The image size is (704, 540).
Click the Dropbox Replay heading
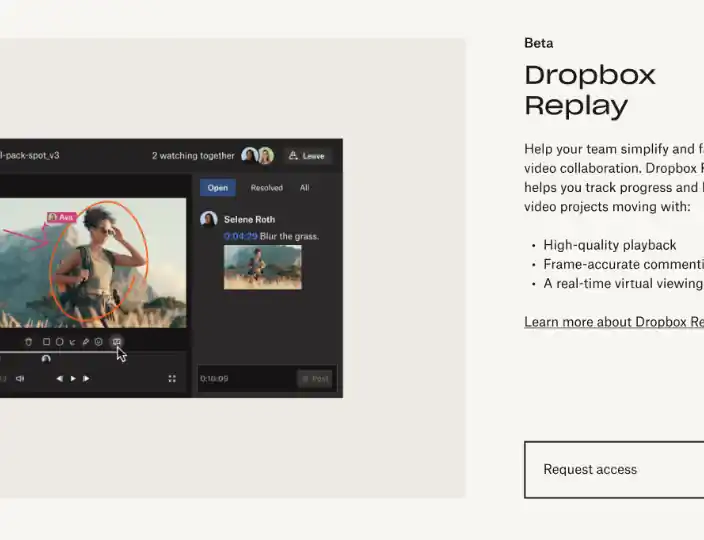[x=590, y=90]
